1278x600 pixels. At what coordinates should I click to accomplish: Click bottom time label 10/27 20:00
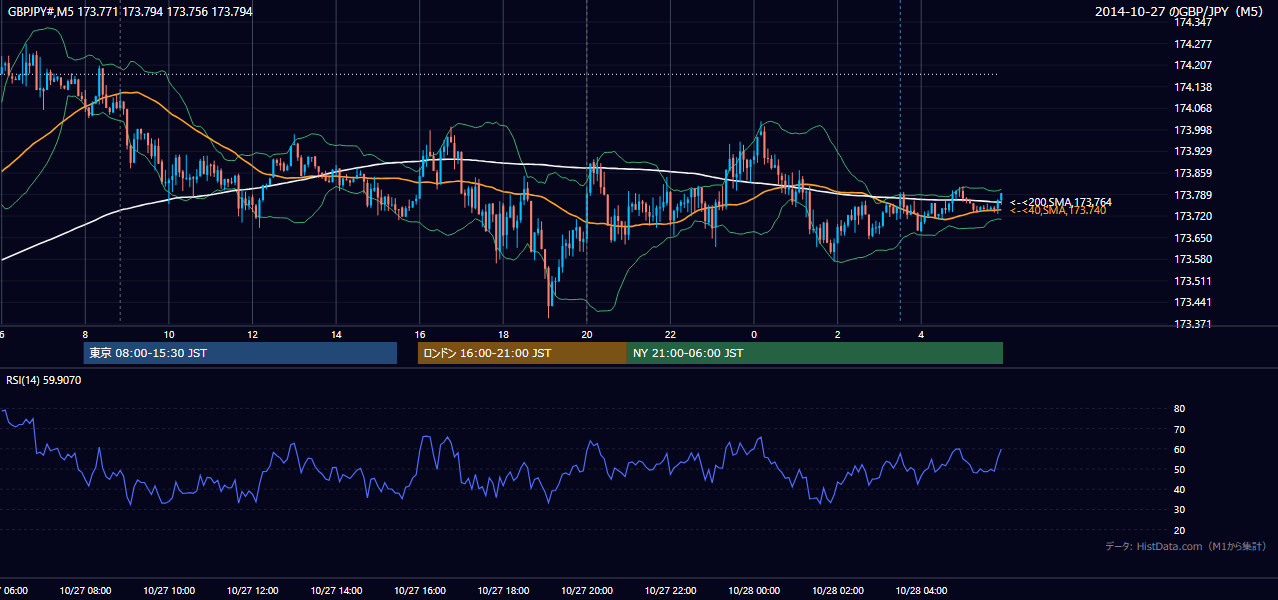point(587,590)
